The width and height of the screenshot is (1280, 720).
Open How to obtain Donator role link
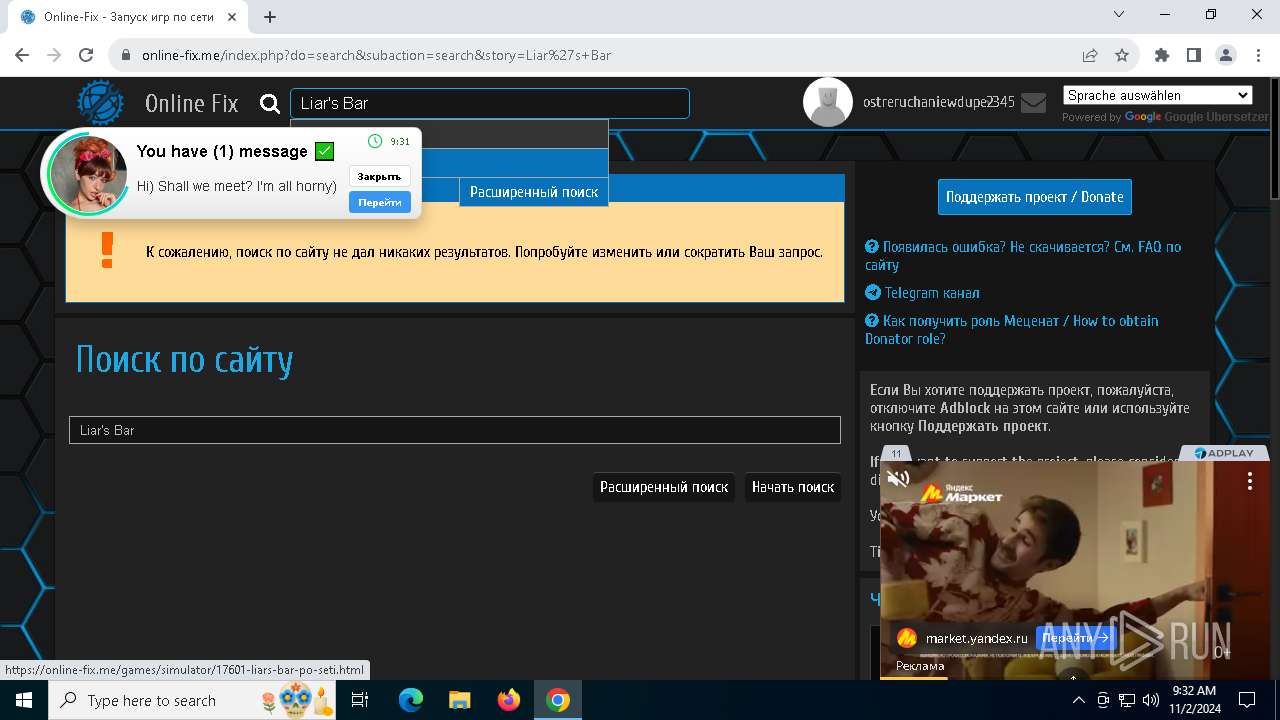coord(1012,330)
